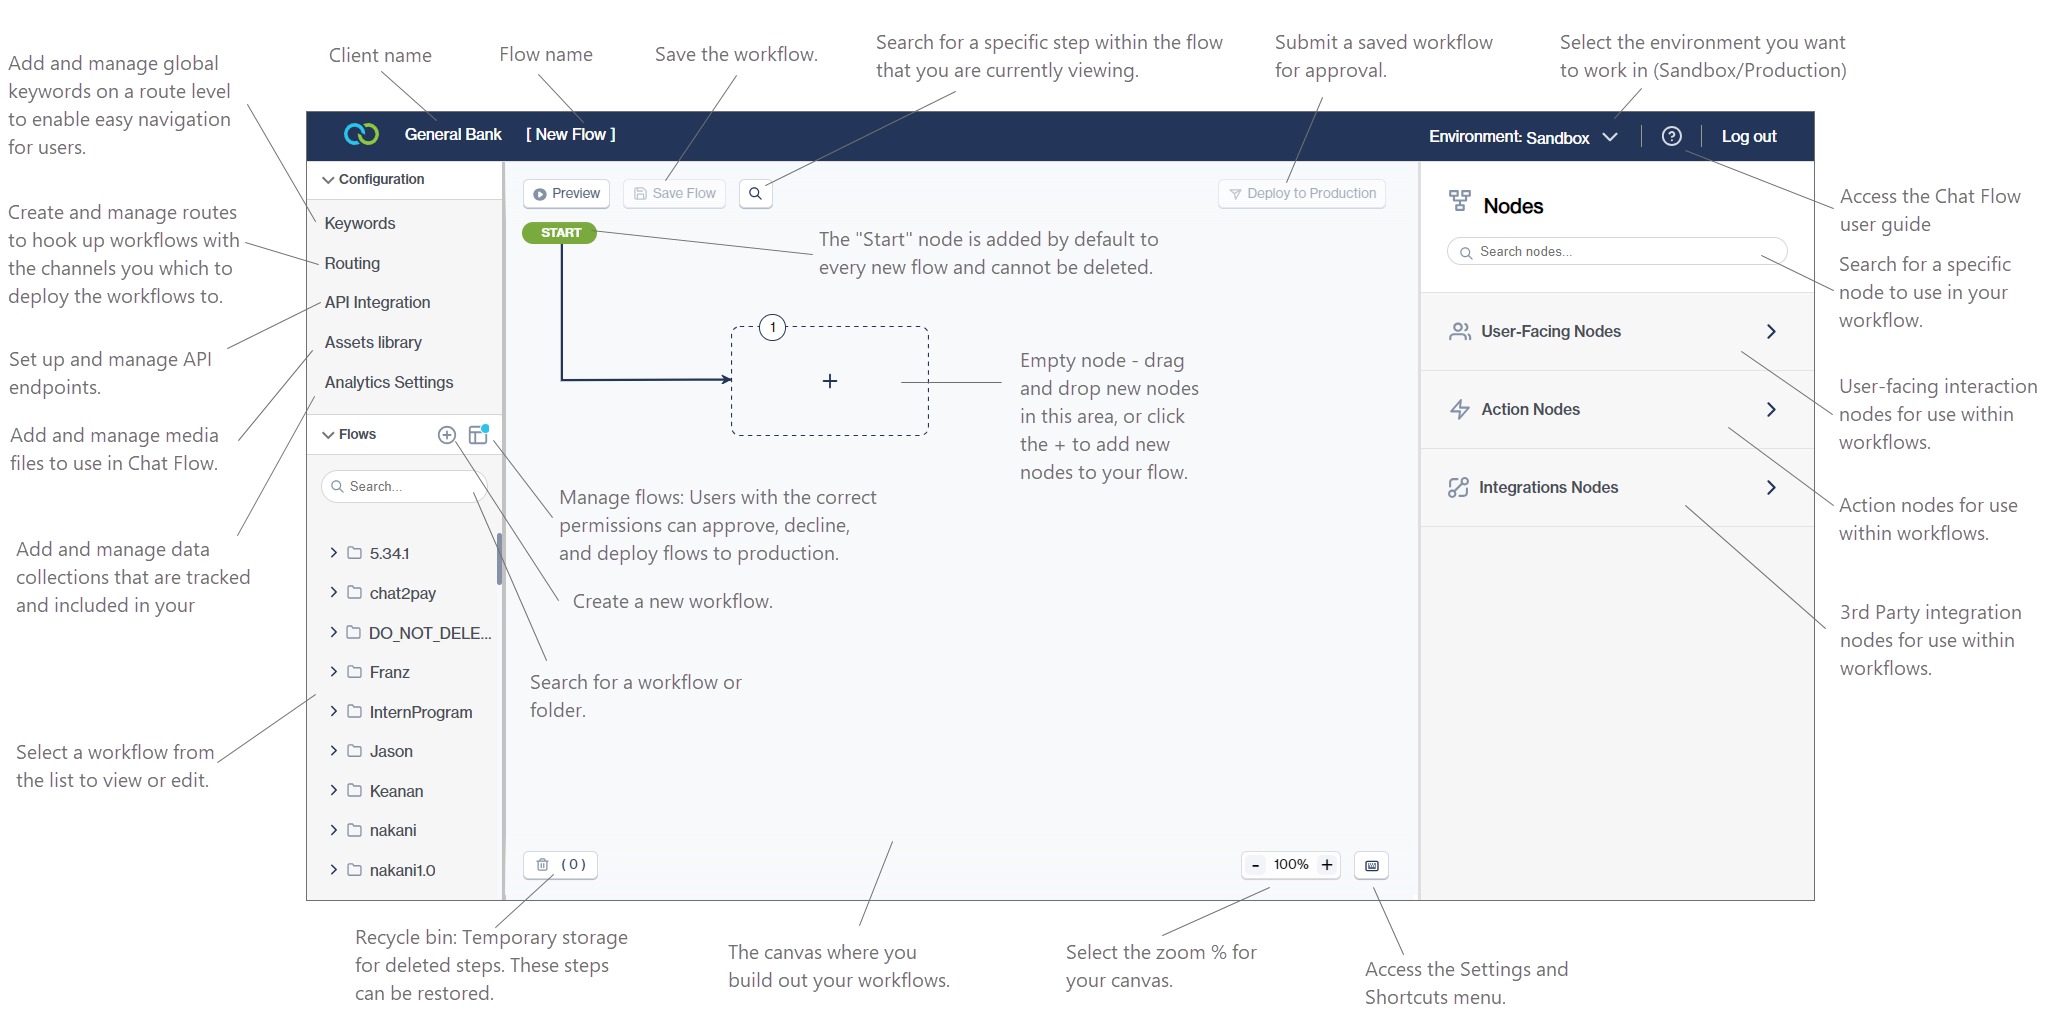Click the company logo in the top bar
Viewport: 2066px width, 1028px height.
click(360, 133)
